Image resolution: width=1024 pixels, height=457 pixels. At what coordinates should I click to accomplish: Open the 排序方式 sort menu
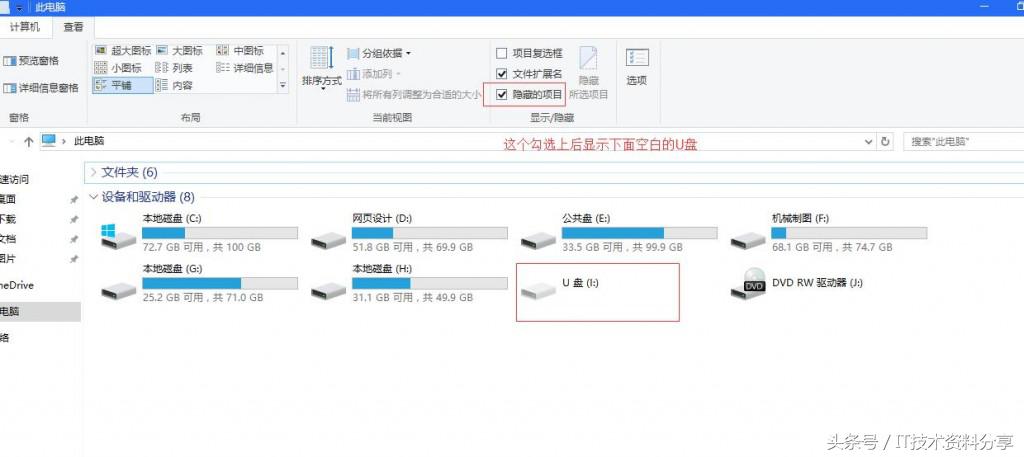tap(322, 69)
